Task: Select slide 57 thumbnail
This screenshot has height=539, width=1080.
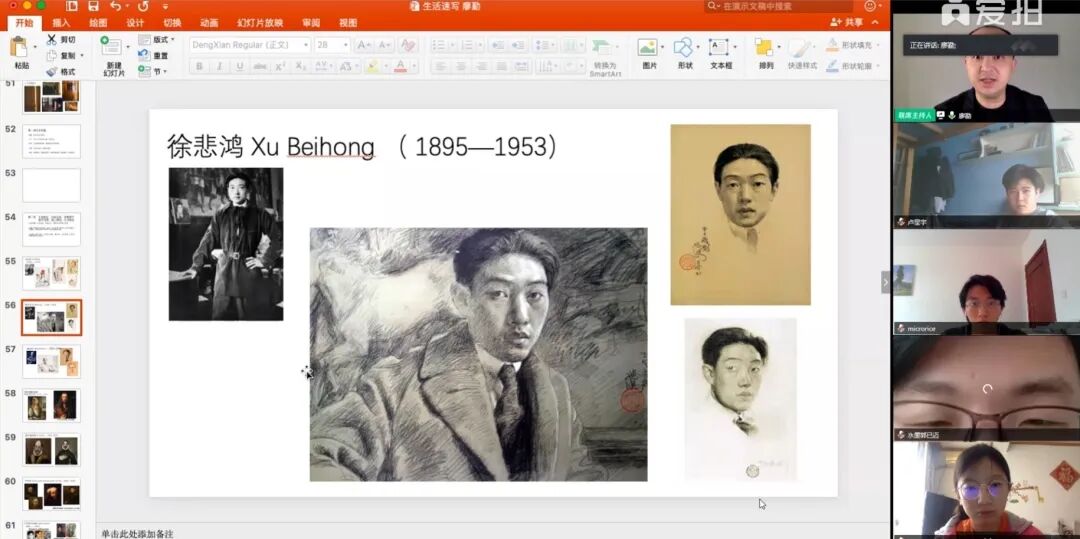Action: tap(52, 361)
